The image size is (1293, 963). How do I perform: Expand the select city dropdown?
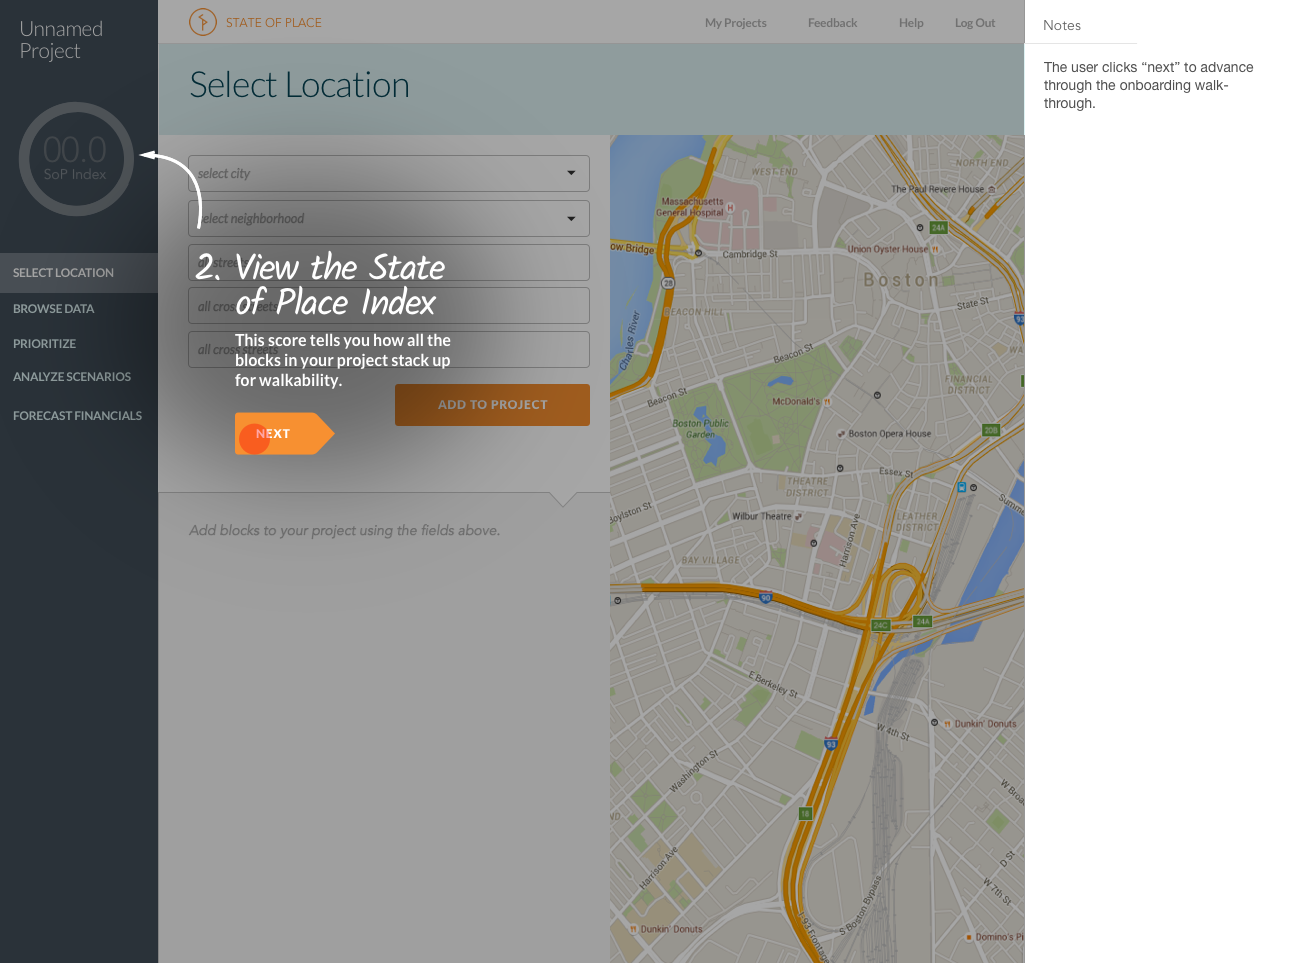click(389, 173)
